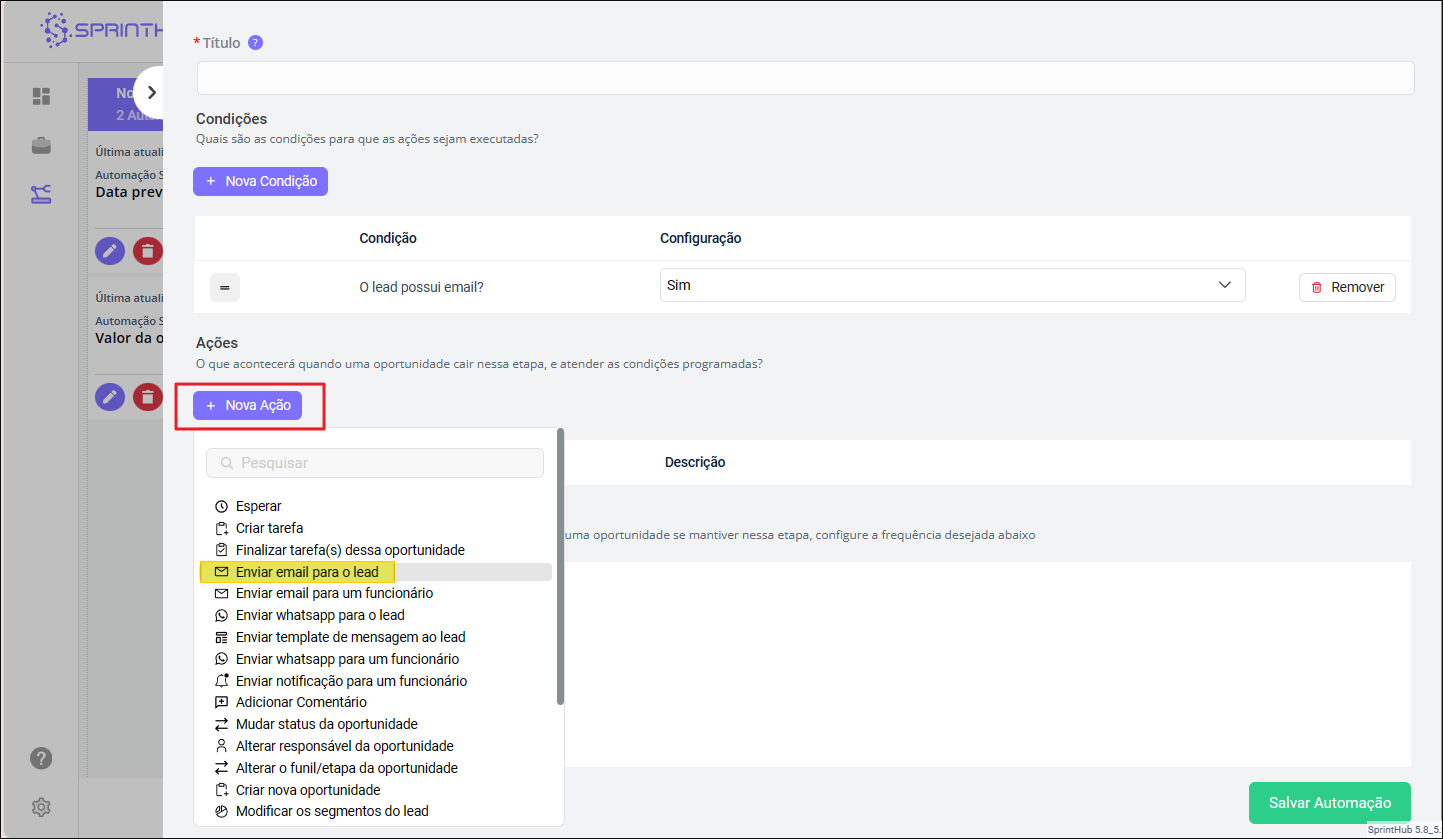Click the action list scrollbar

[x=560, y=566]
